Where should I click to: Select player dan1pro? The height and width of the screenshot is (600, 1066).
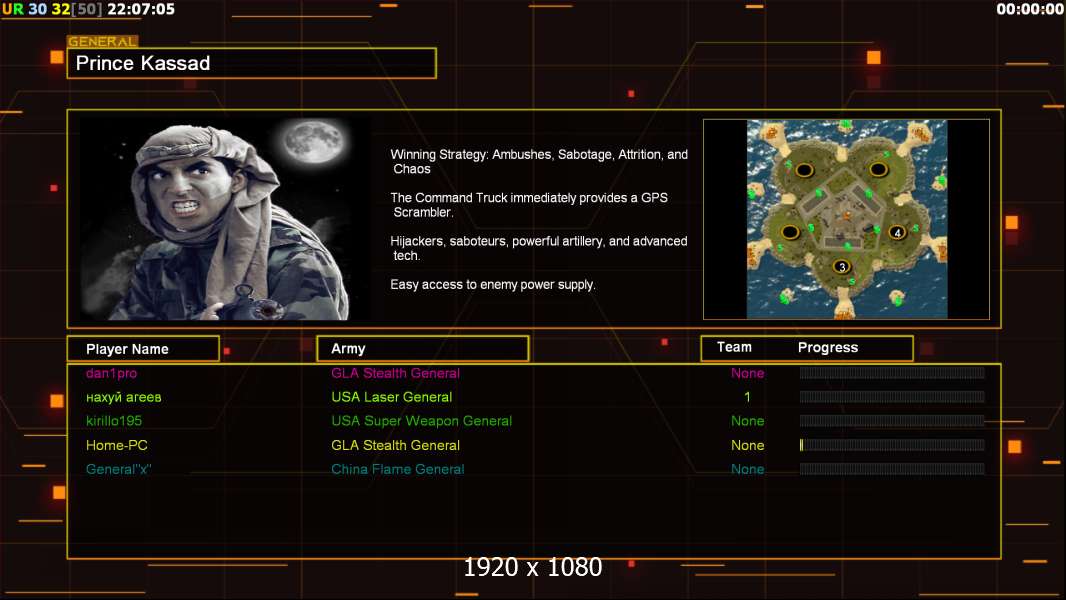(x=111, y=373)
